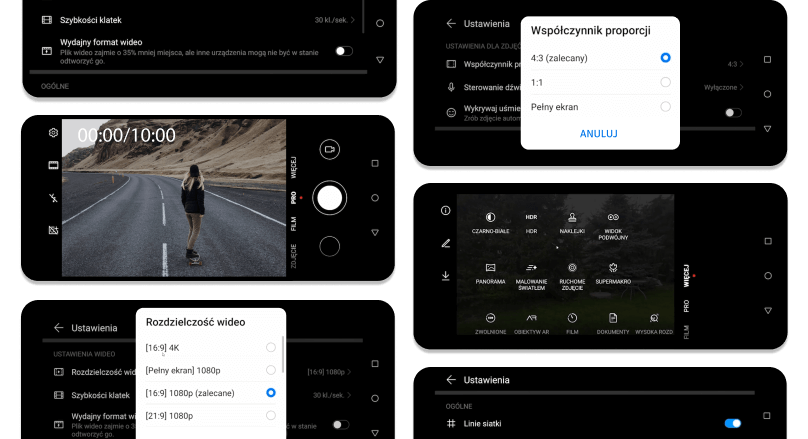The image size is (808, 439).
Task: Tap the camera switch icon above the shutter
Action: coord(329,149)
